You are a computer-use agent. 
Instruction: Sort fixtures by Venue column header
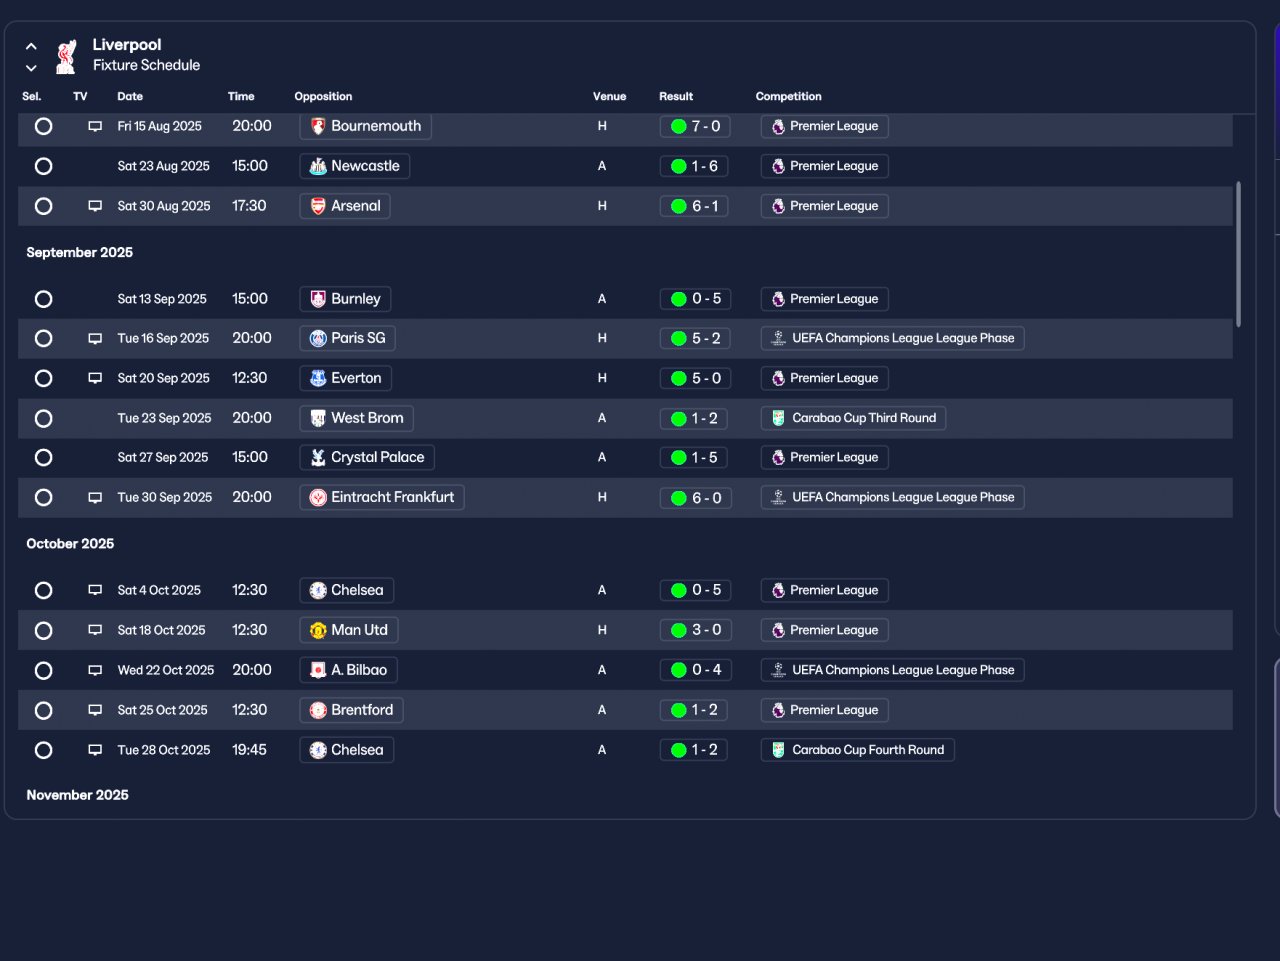coord(609,97)
